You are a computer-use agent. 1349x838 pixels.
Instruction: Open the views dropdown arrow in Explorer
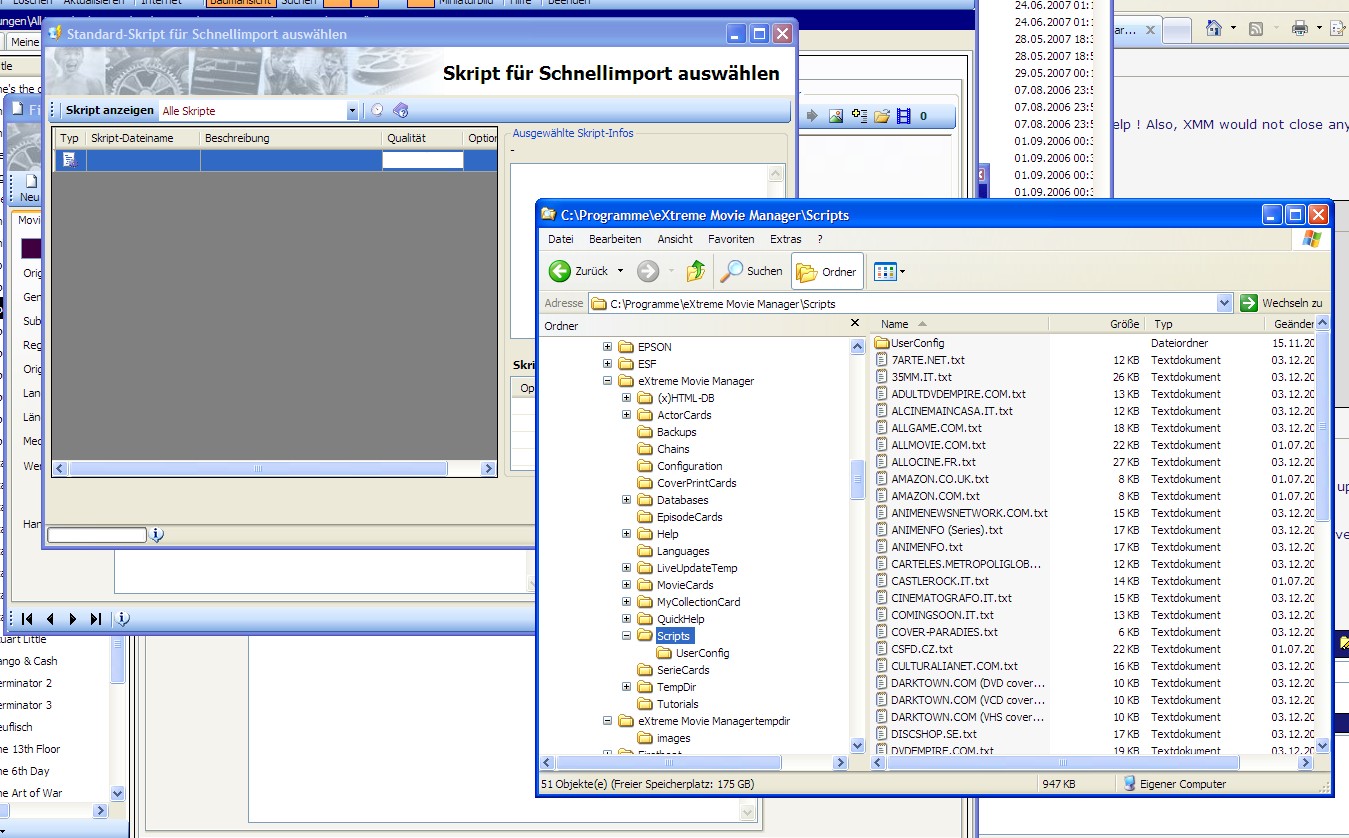point(903,271)
